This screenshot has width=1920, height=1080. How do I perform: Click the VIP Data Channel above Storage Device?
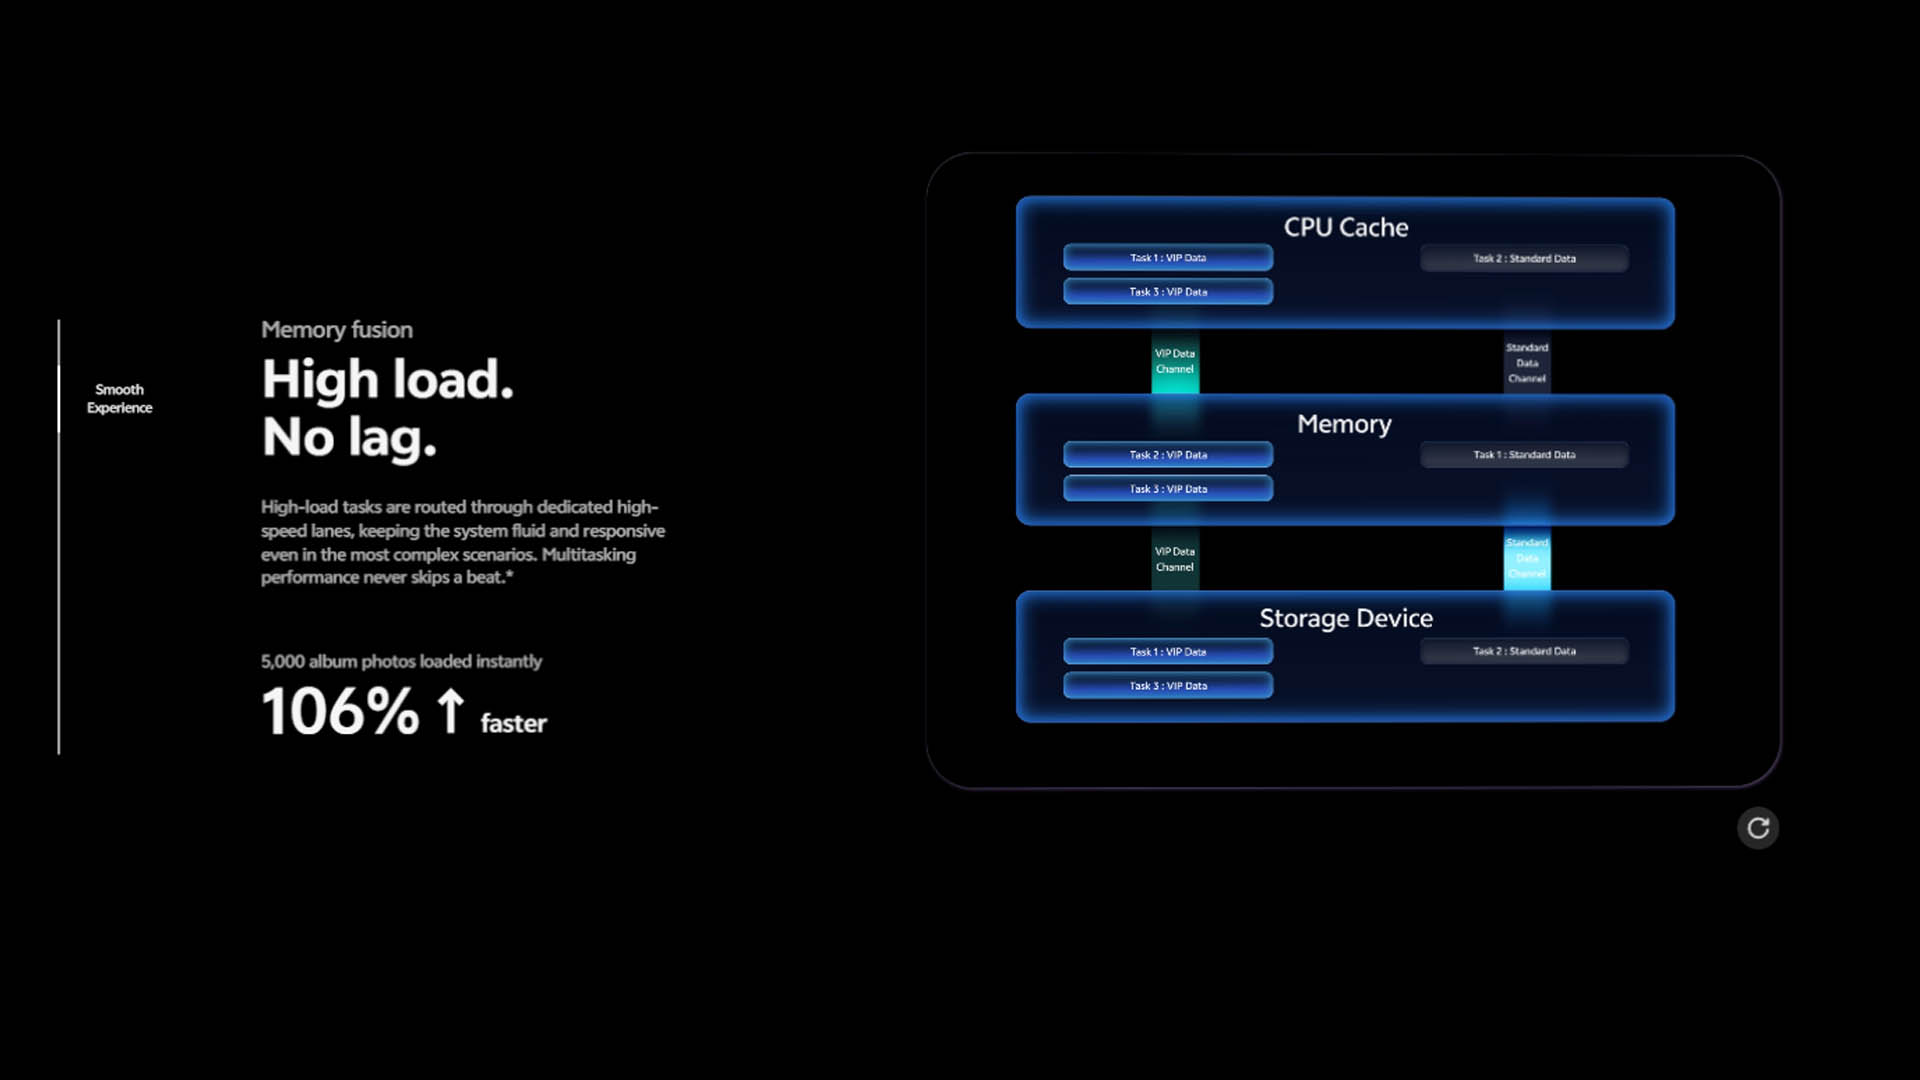point(1175,559)
